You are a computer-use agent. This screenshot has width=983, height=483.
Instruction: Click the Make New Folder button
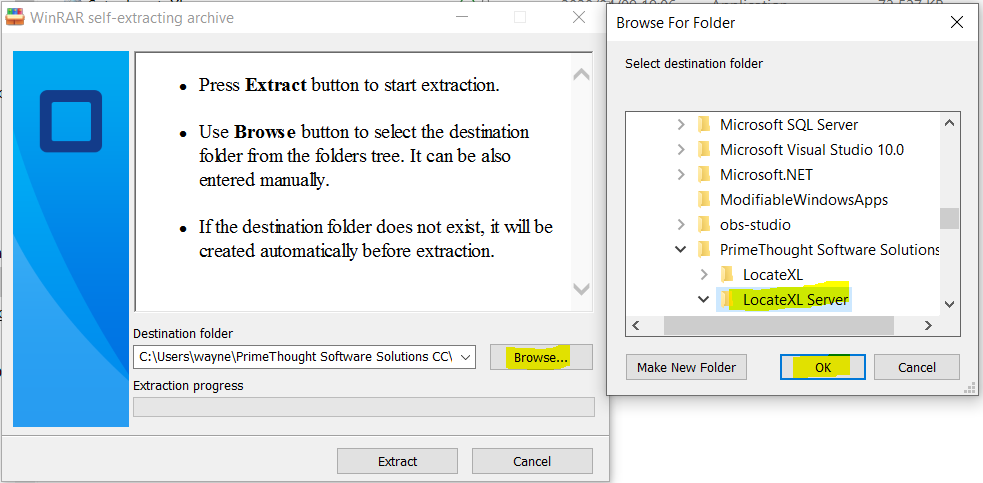(686, 367)
